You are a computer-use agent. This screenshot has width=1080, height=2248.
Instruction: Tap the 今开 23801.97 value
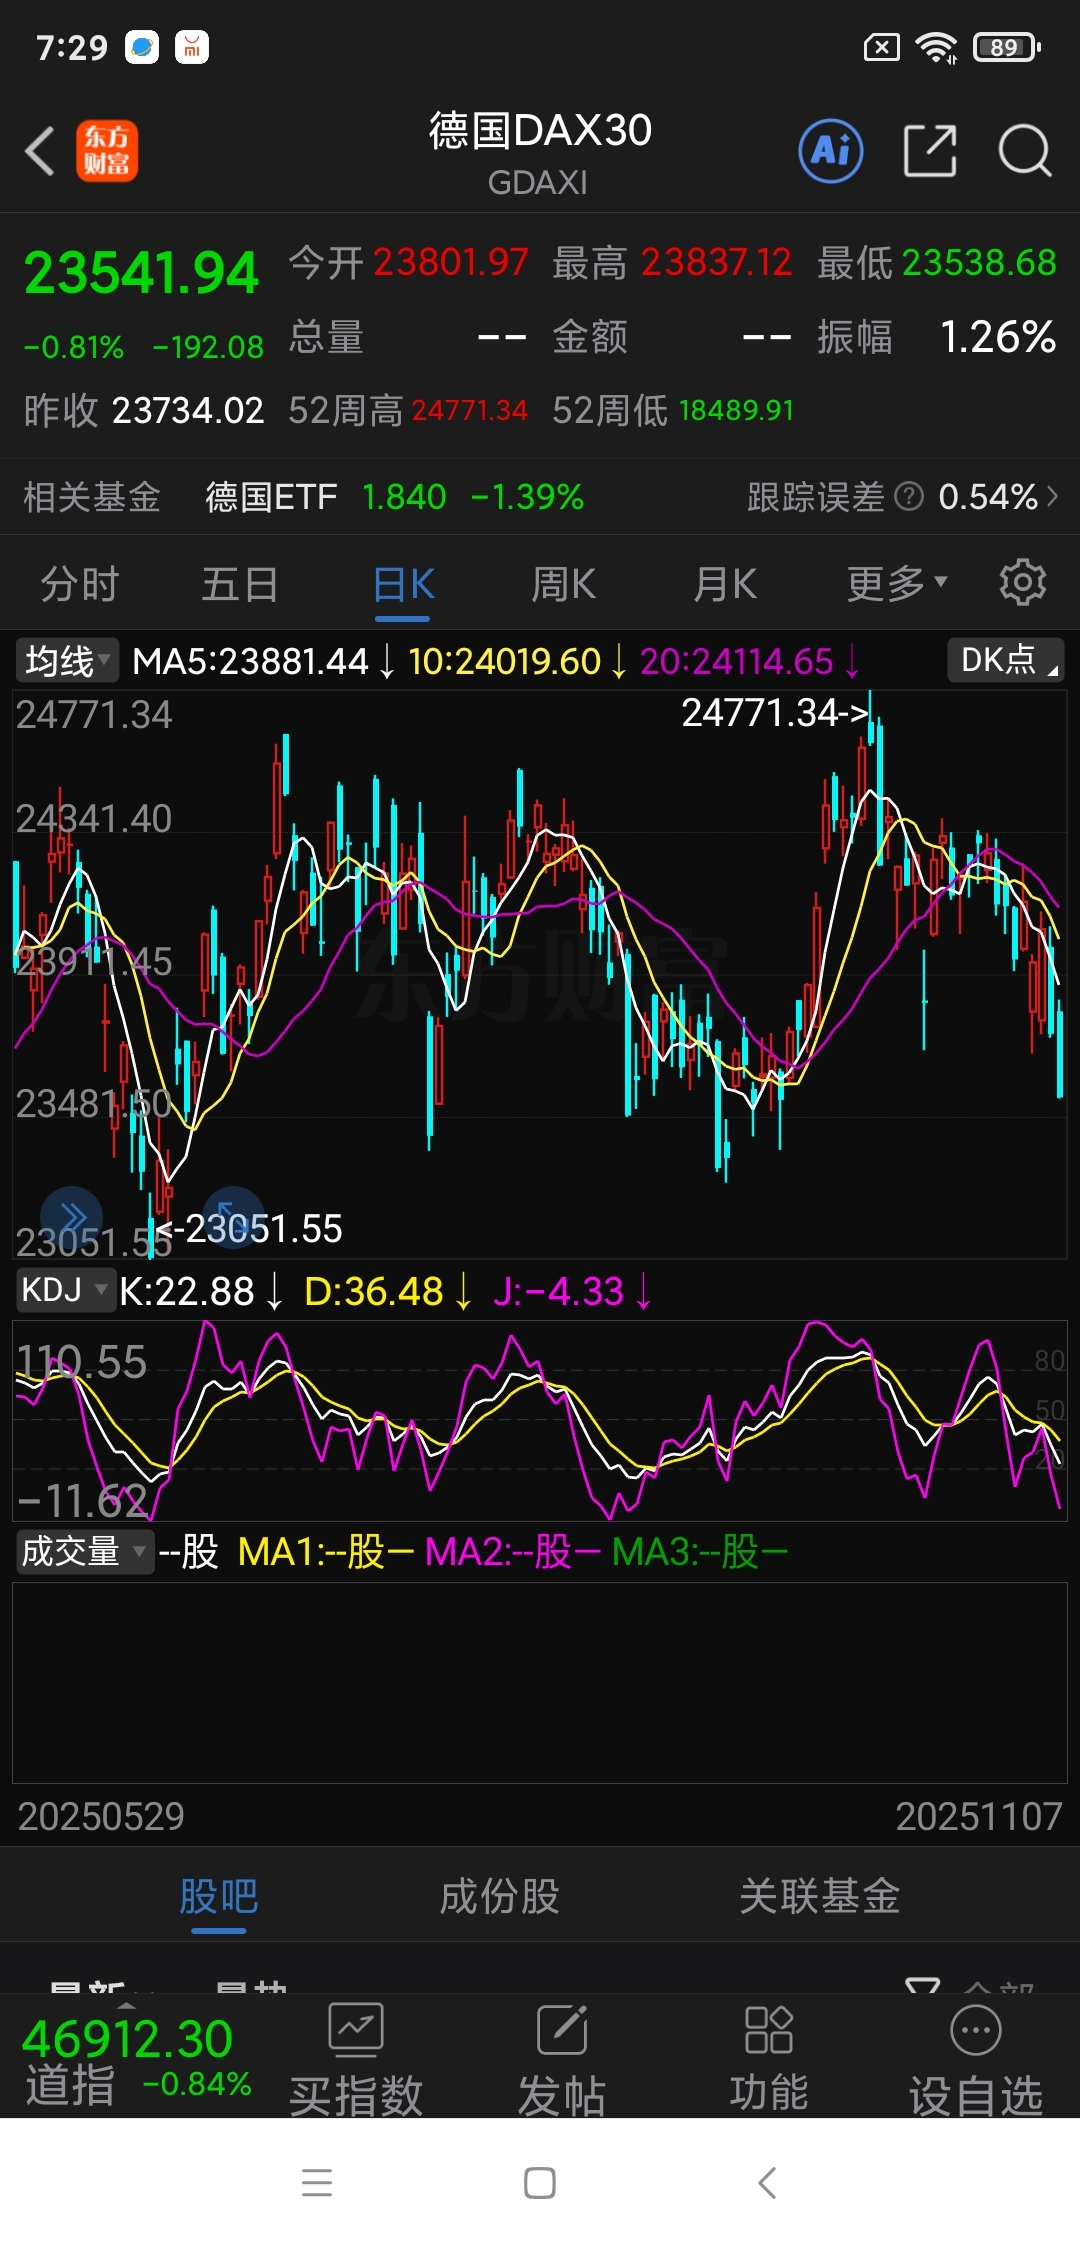450,262
